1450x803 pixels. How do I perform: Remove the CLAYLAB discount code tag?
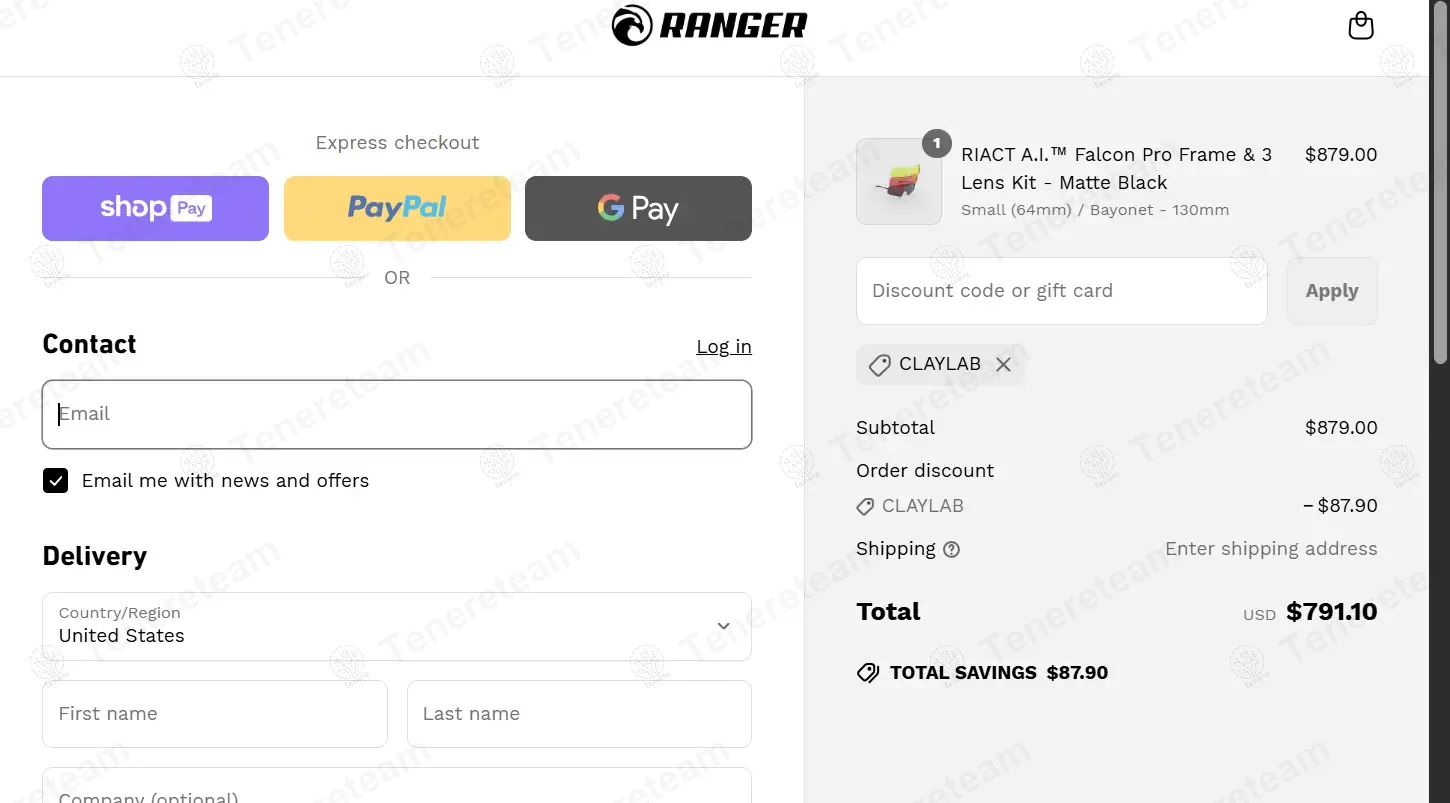click(x=1003, y=364)
